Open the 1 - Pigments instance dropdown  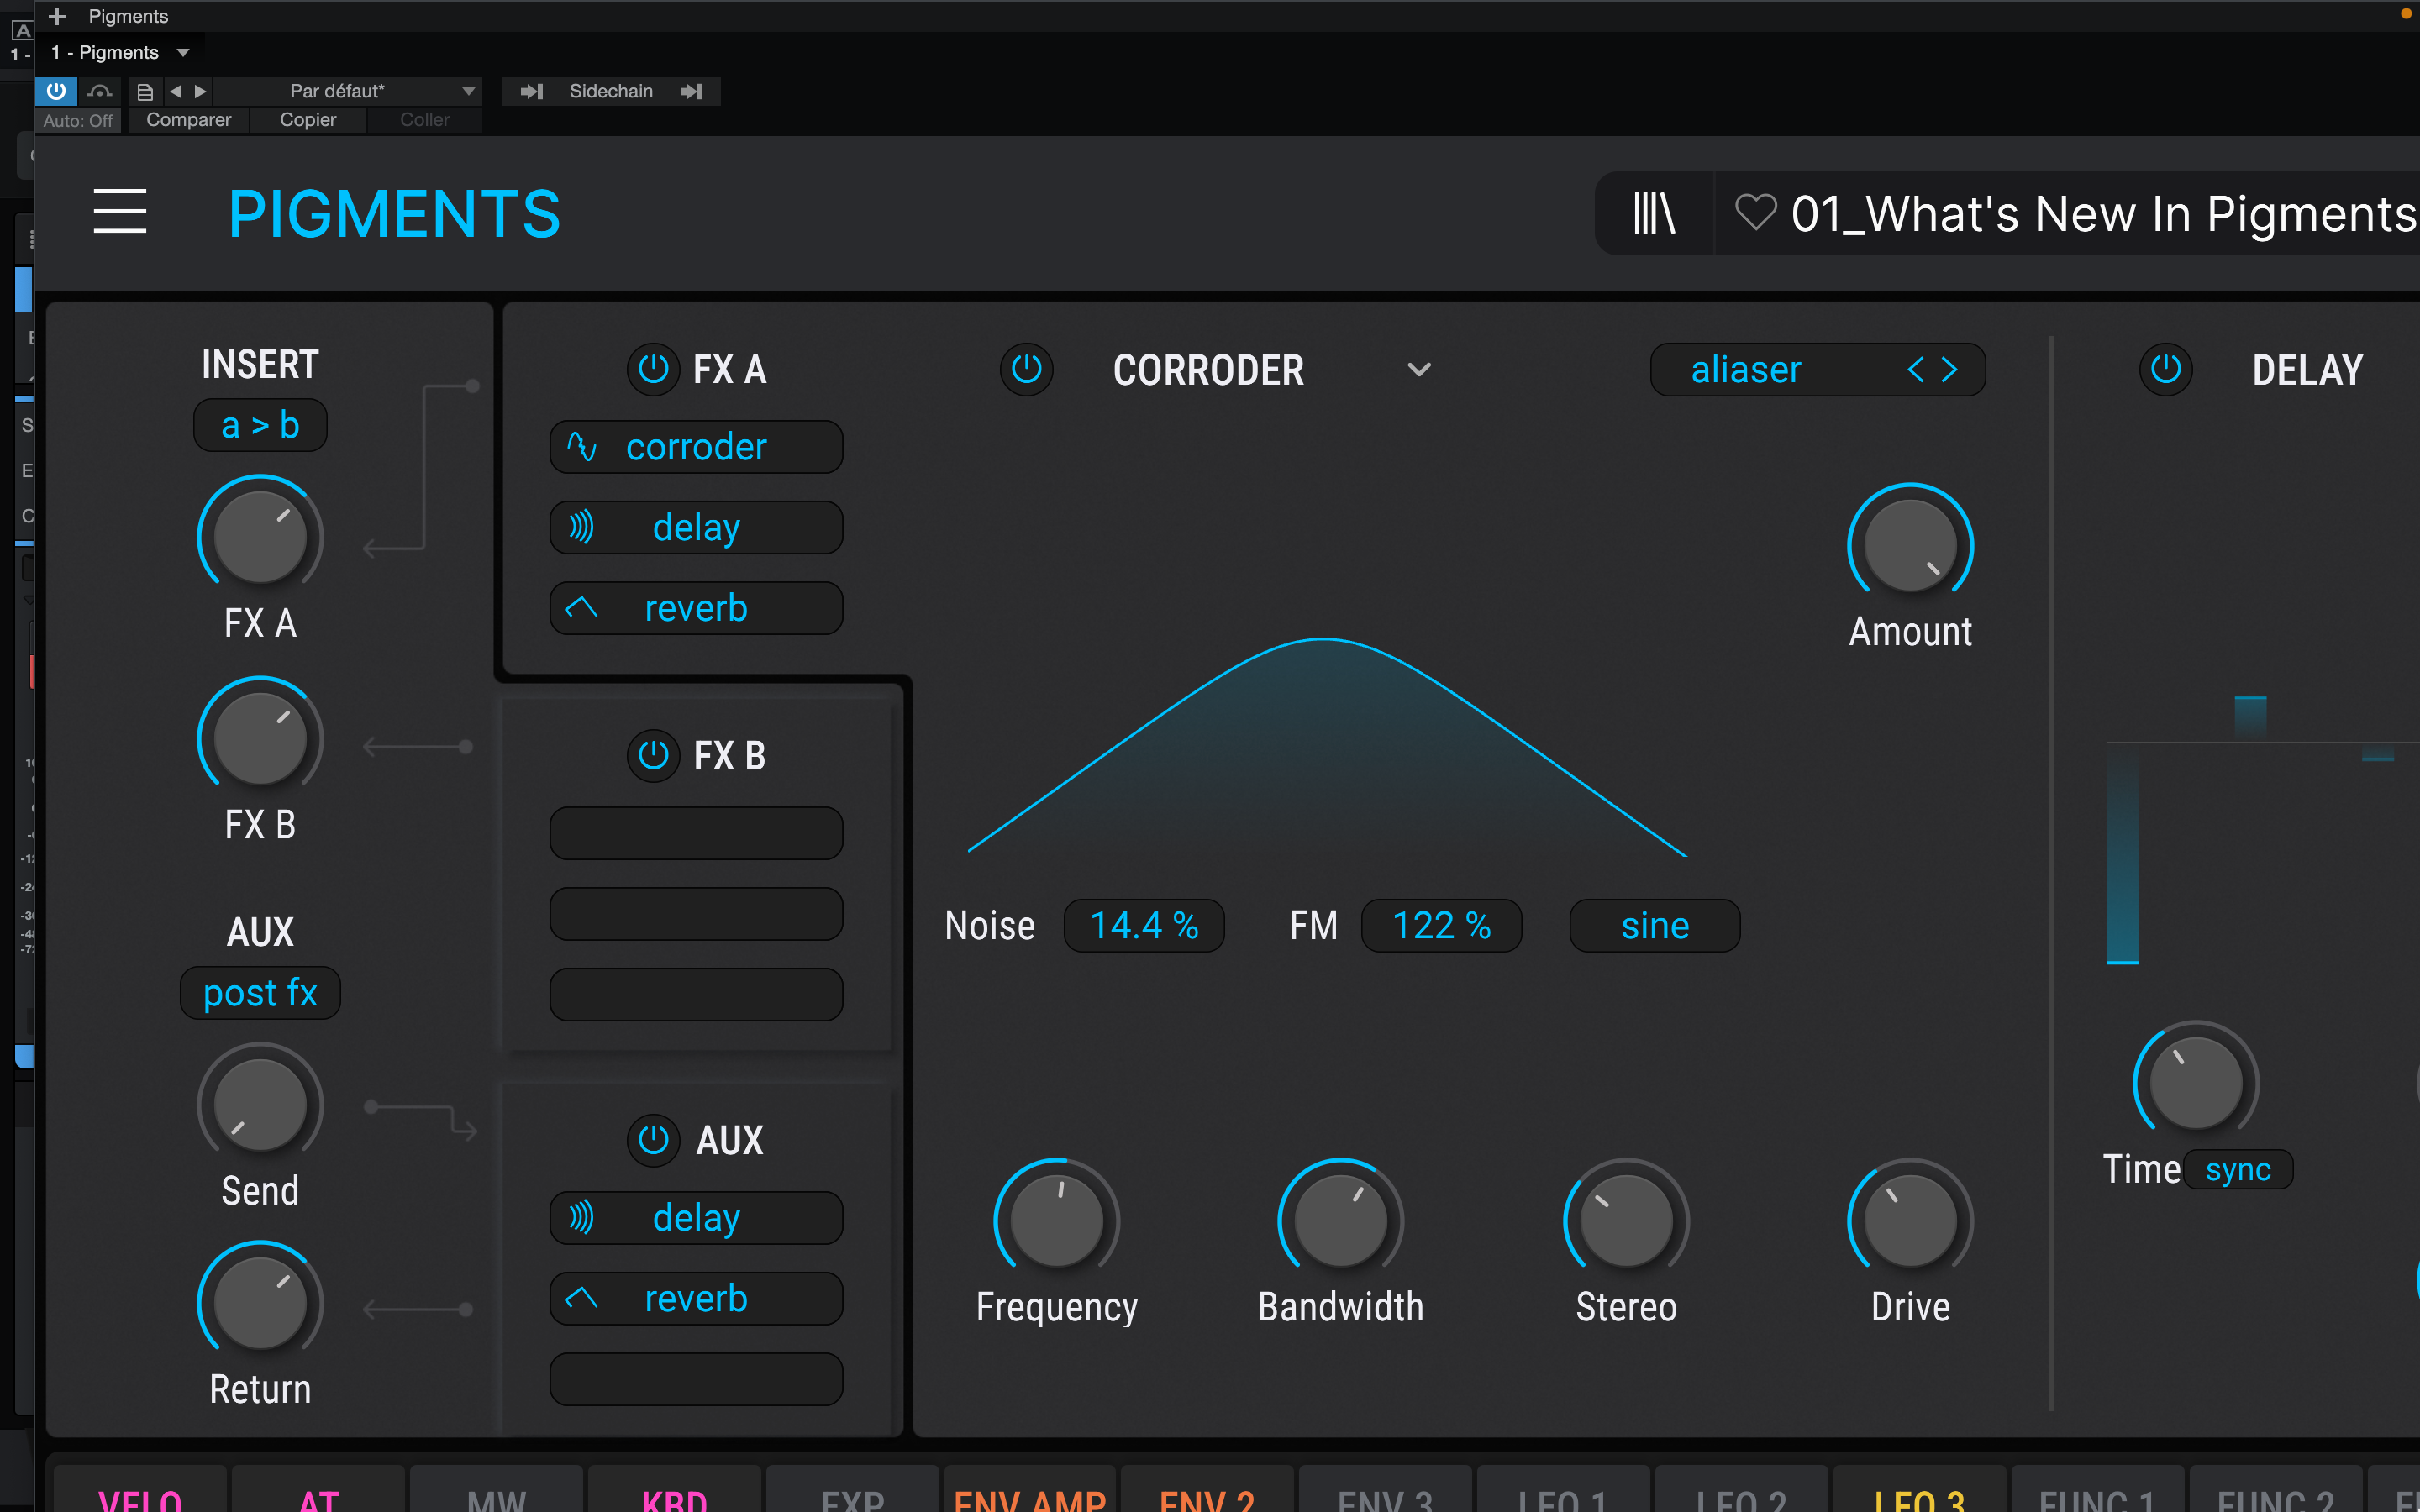click(183, 52)
